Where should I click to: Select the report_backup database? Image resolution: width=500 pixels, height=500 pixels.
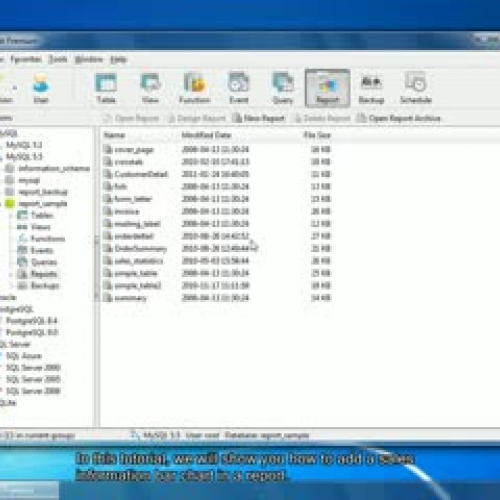coord(43,192)
